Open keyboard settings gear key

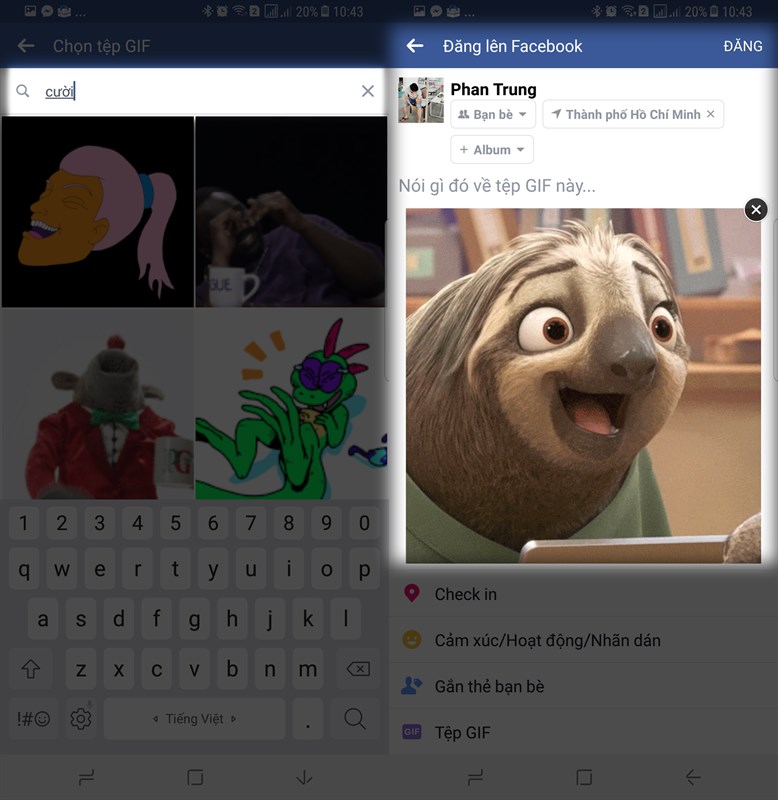(81, 718)
